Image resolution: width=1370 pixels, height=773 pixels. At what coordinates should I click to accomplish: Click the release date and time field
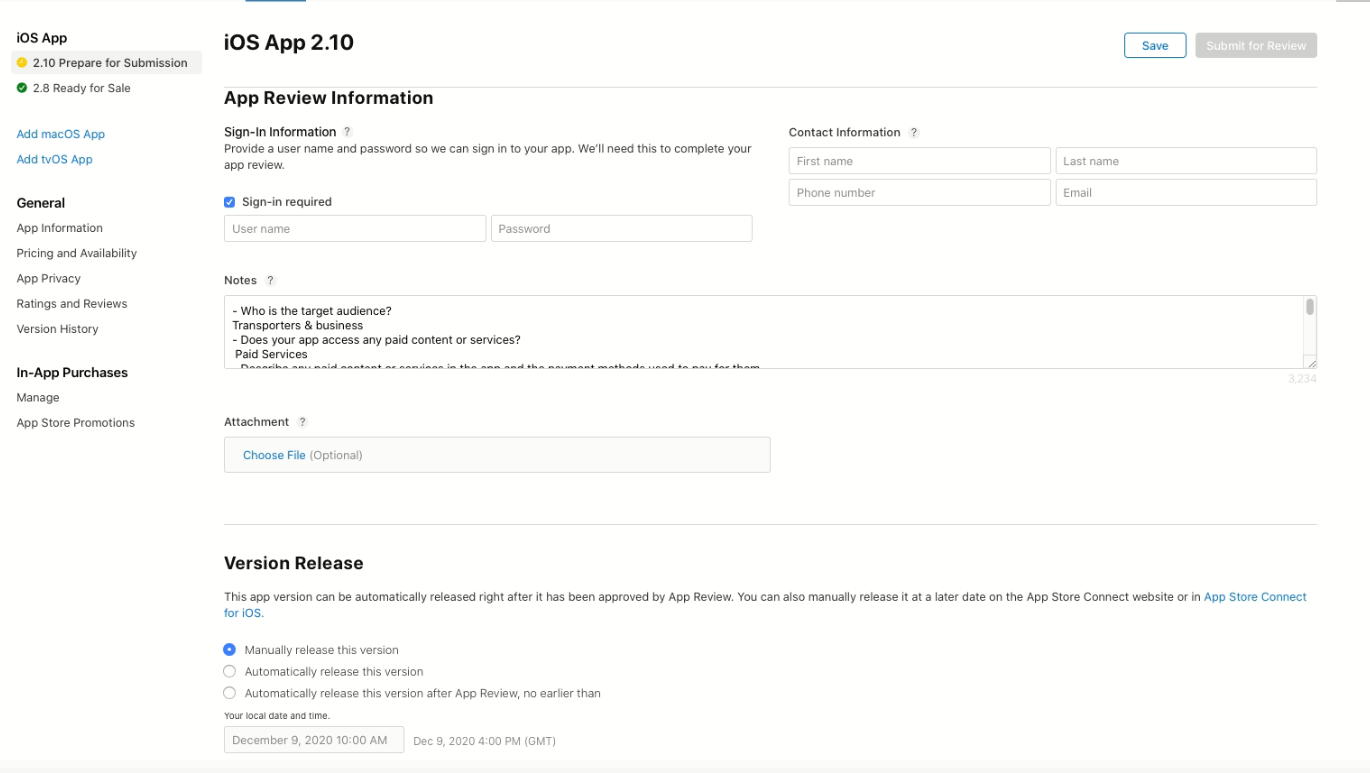point(313,740)
